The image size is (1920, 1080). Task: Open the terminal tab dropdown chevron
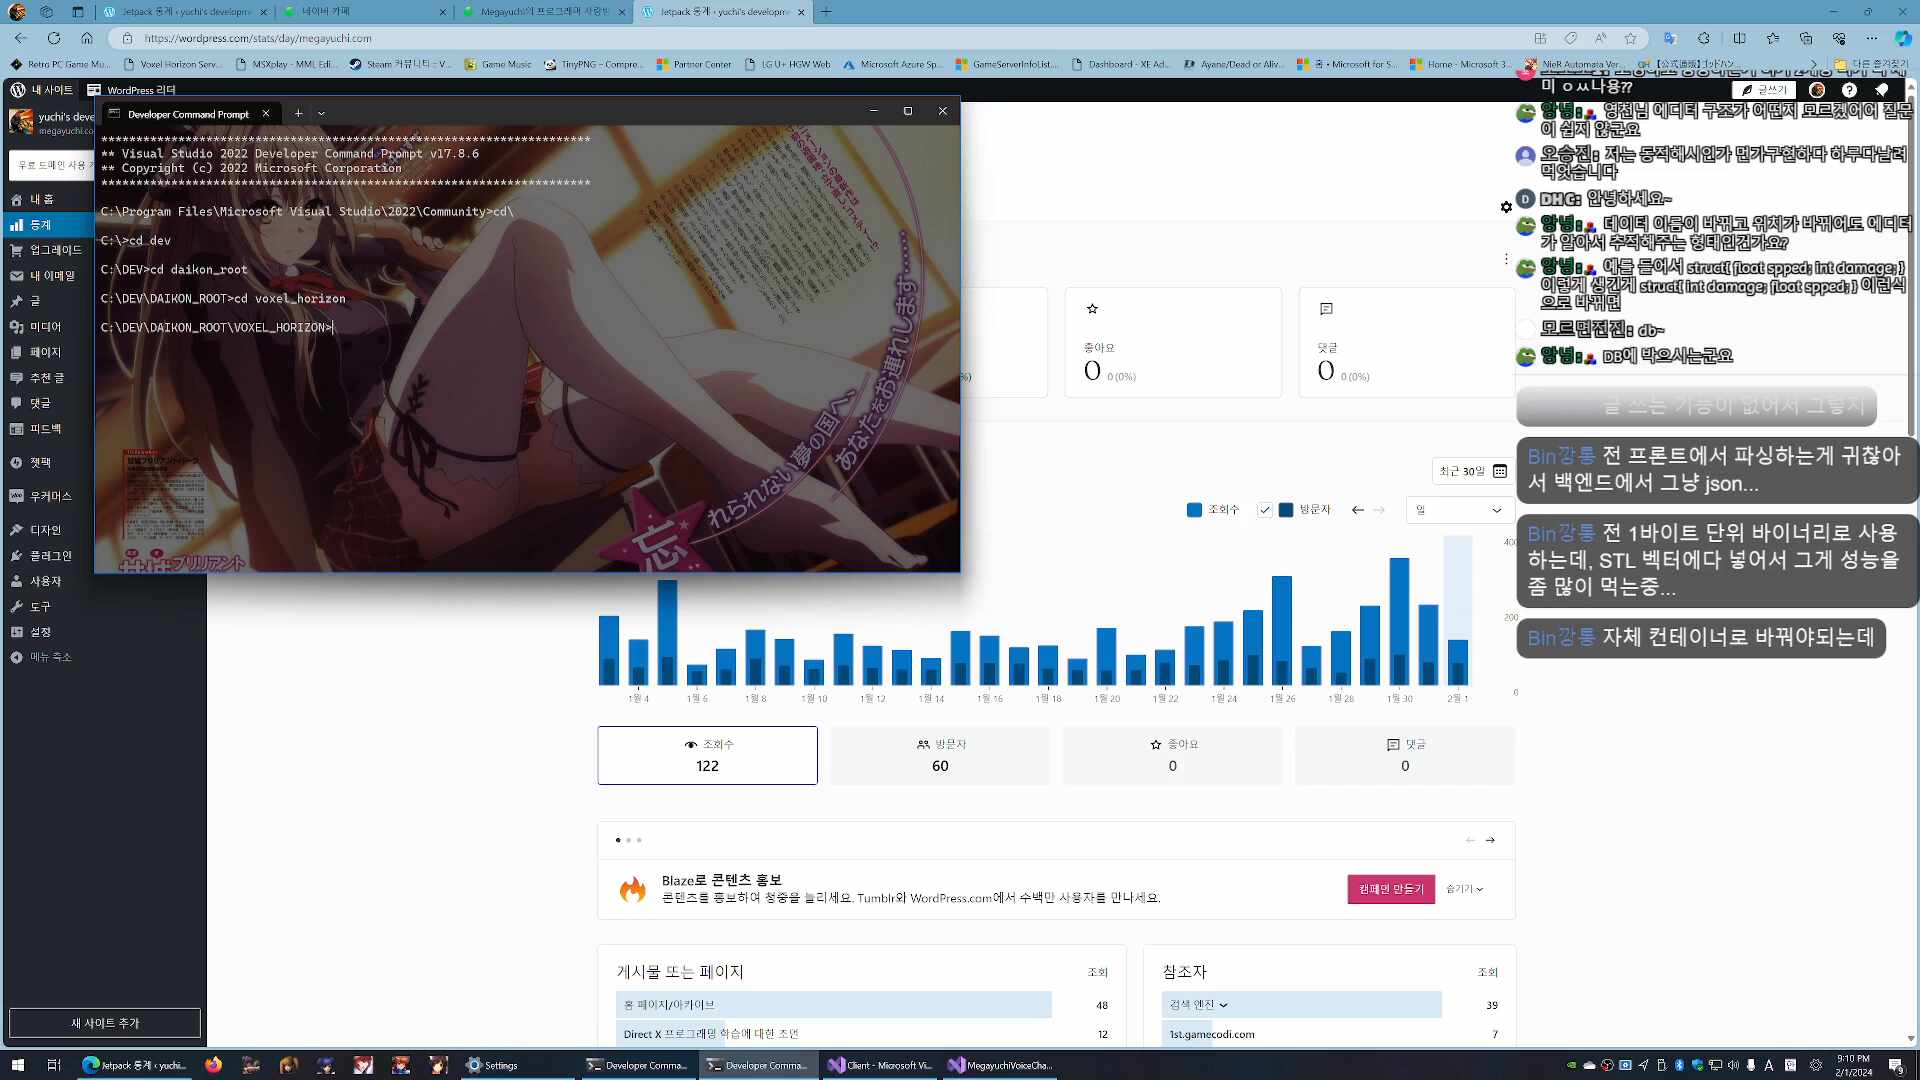coord(321,113)
